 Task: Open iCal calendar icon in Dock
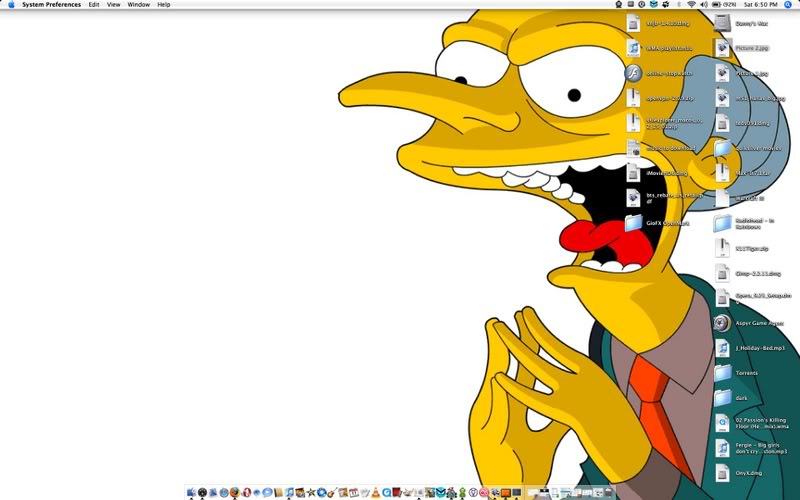click(x=354, y=492)
